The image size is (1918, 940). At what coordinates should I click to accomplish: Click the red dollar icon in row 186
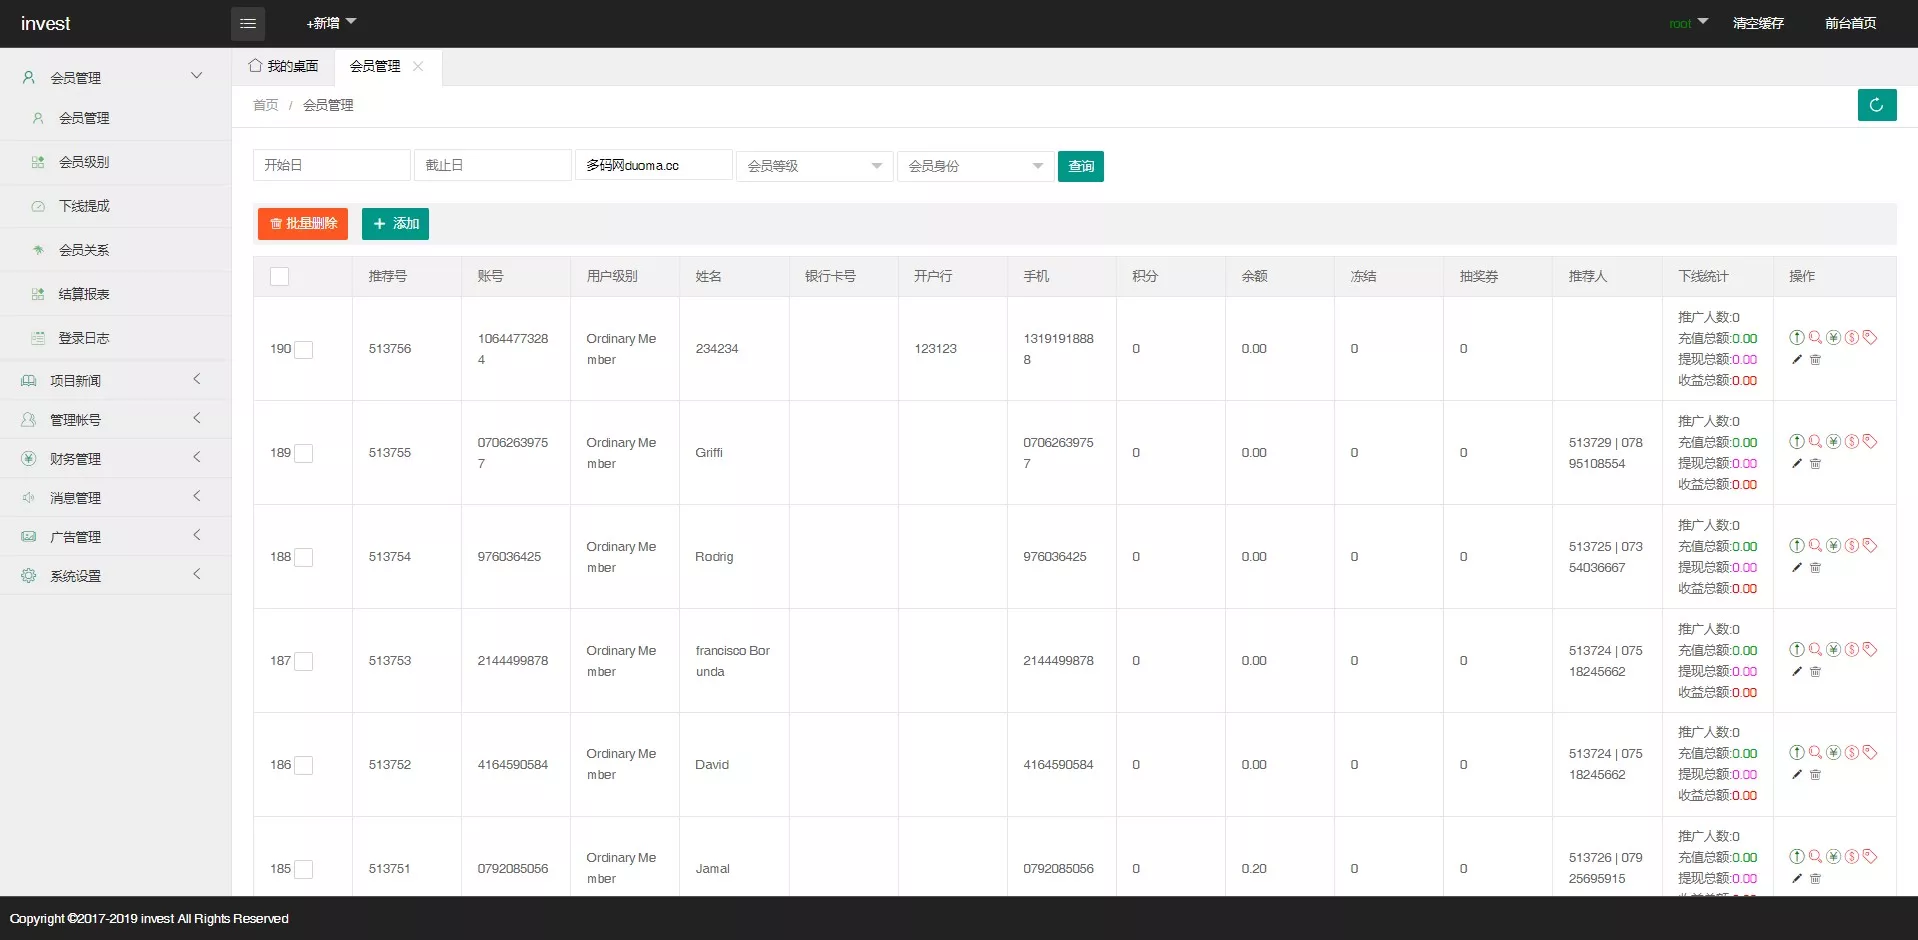1852,753
